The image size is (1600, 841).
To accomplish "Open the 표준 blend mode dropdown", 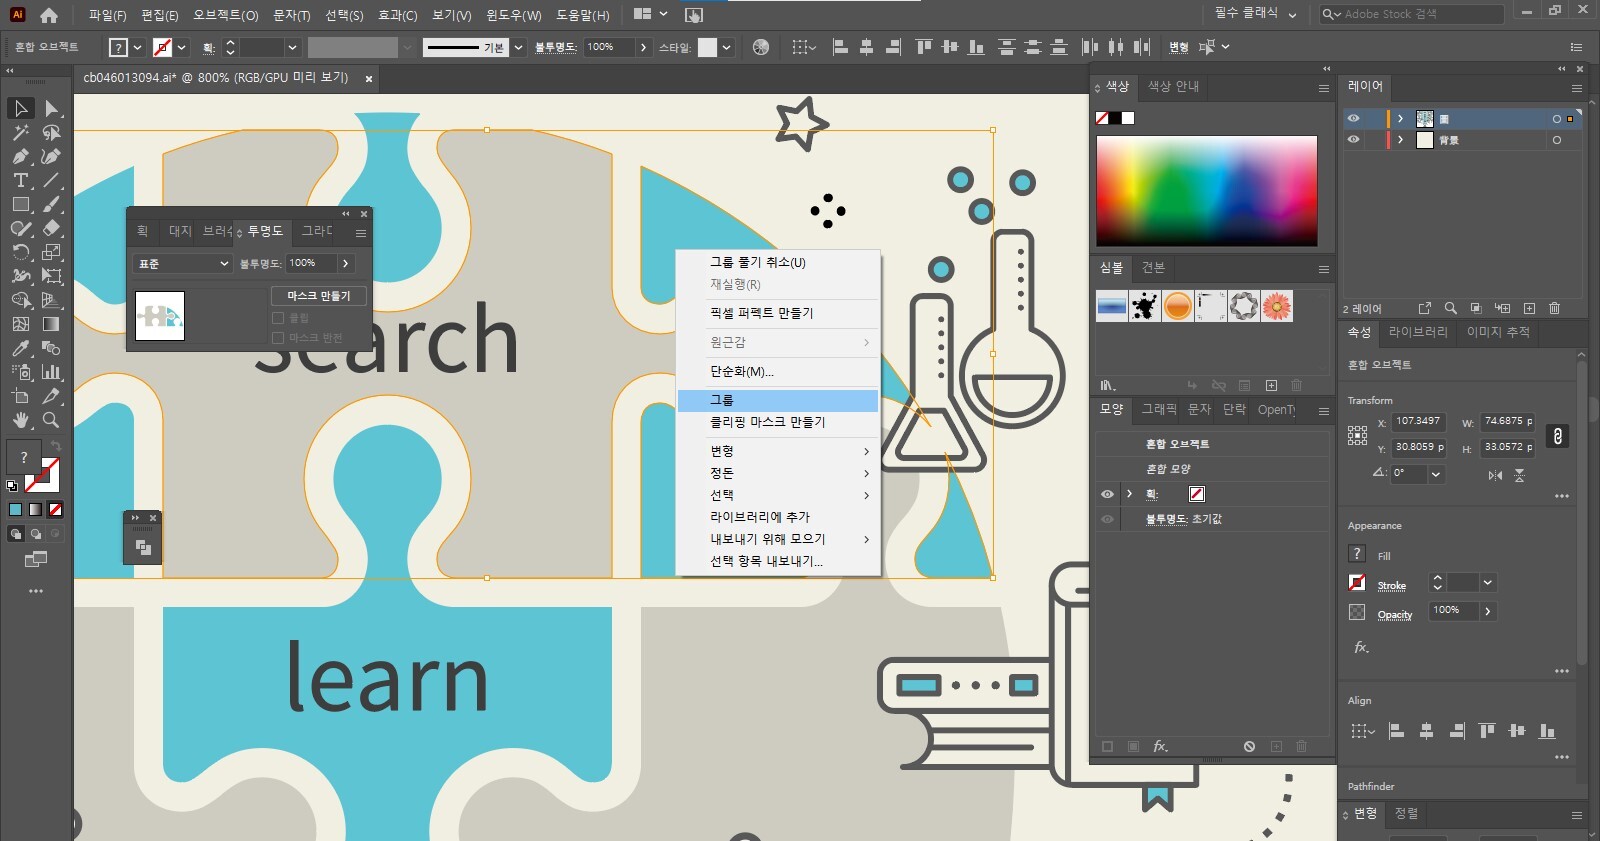I will coord(183,263).
